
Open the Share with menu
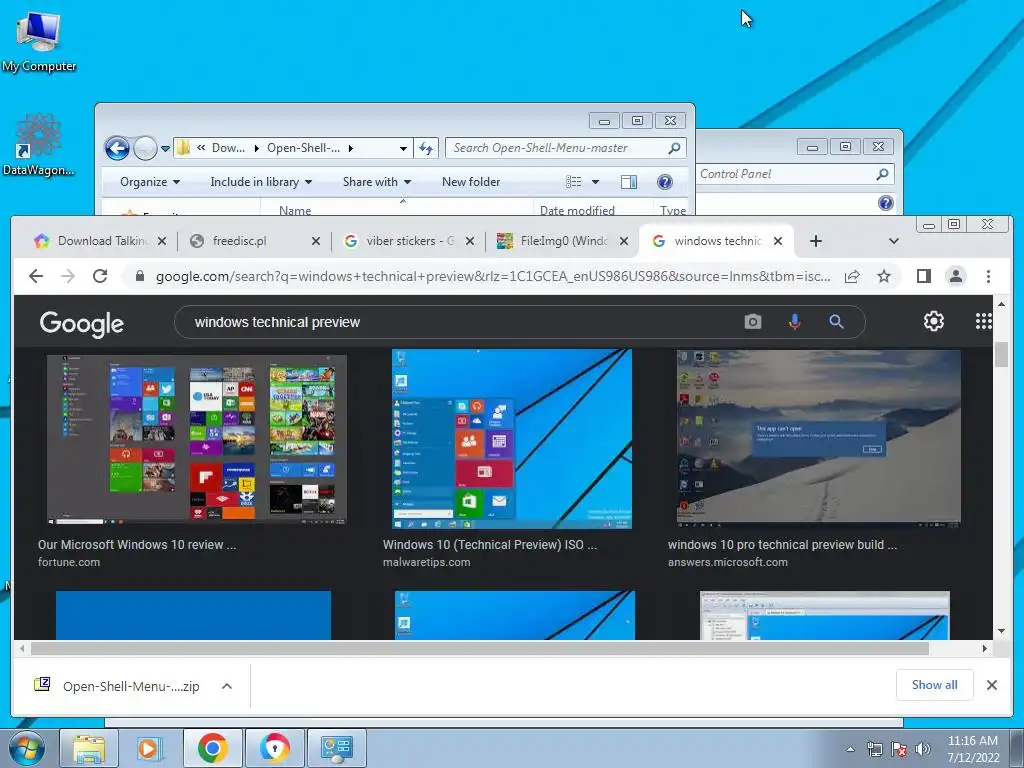tap(376, 182)
